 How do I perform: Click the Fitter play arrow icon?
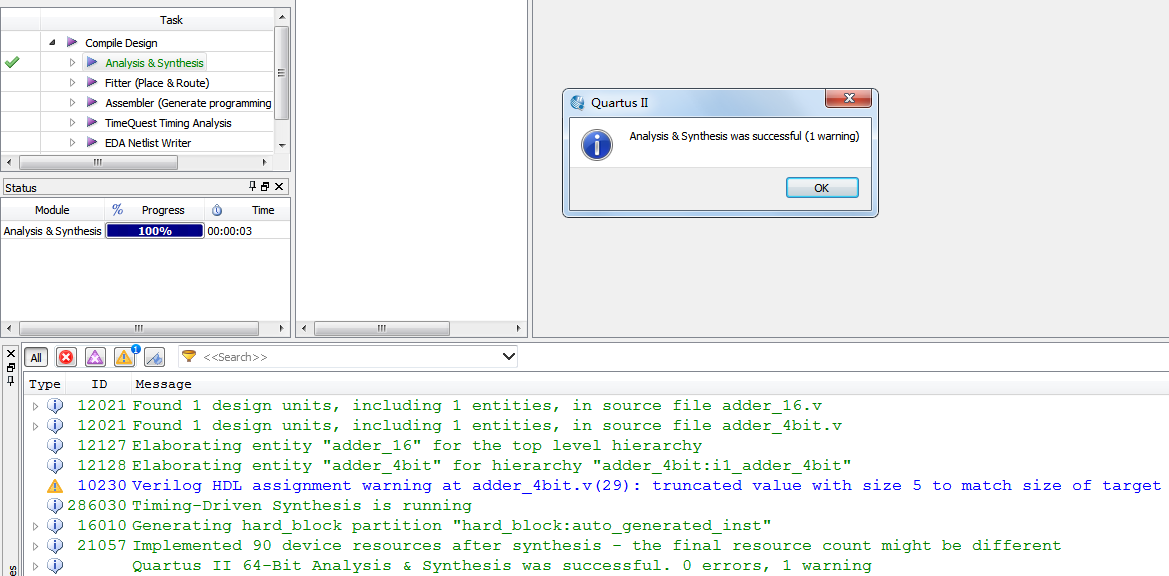coord(92,82)
